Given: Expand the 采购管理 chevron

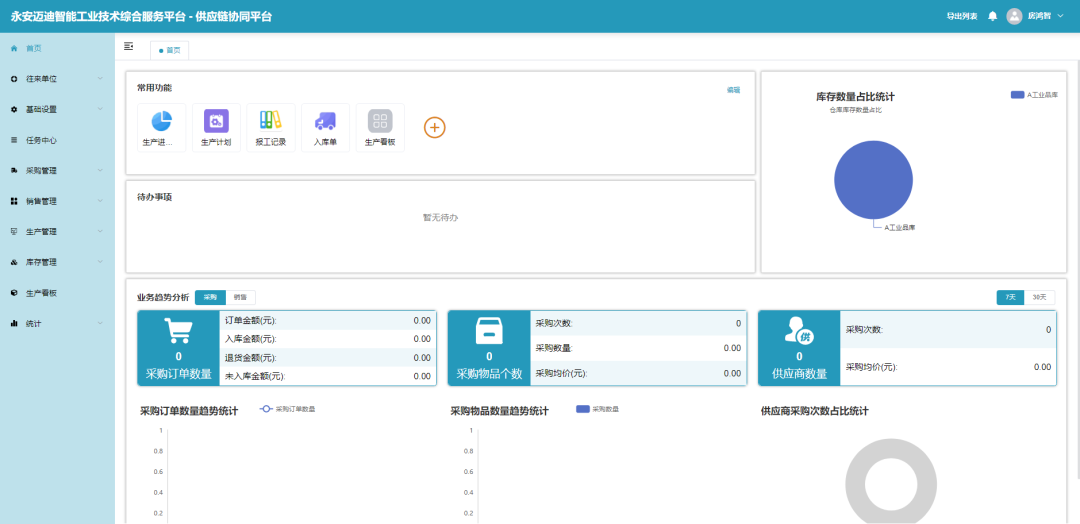Looking at the screenshot, I should coord(100,170).
